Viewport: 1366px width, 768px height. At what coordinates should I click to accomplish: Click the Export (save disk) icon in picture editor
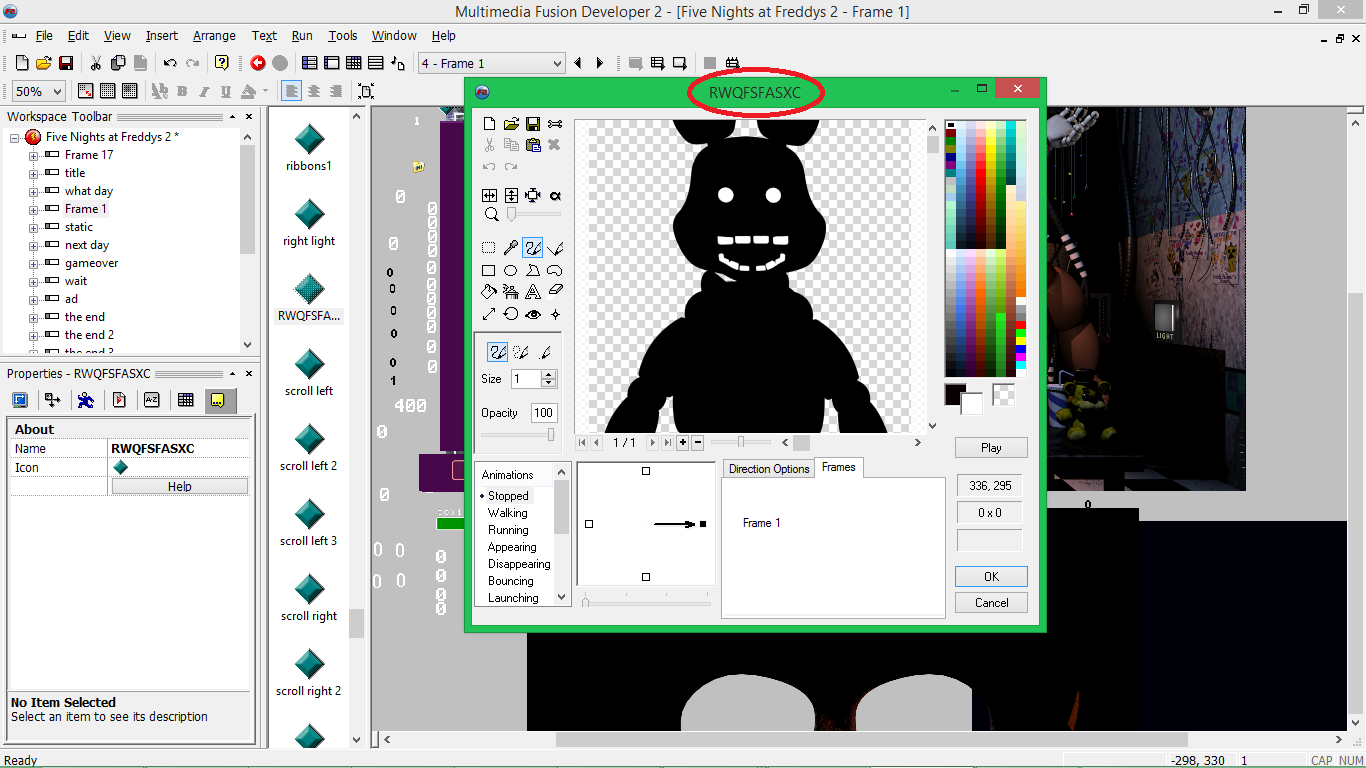533,124
